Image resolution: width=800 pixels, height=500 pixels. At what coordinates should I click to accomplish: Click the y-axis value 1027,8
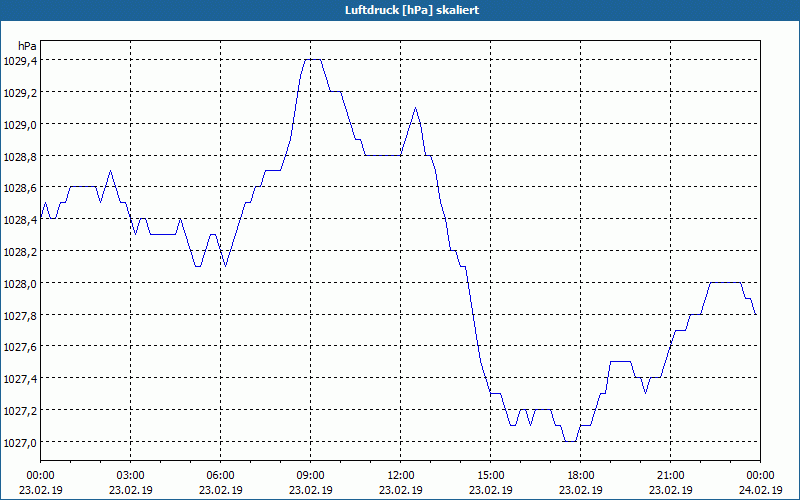pyautogui.click(x=20, y=315)
